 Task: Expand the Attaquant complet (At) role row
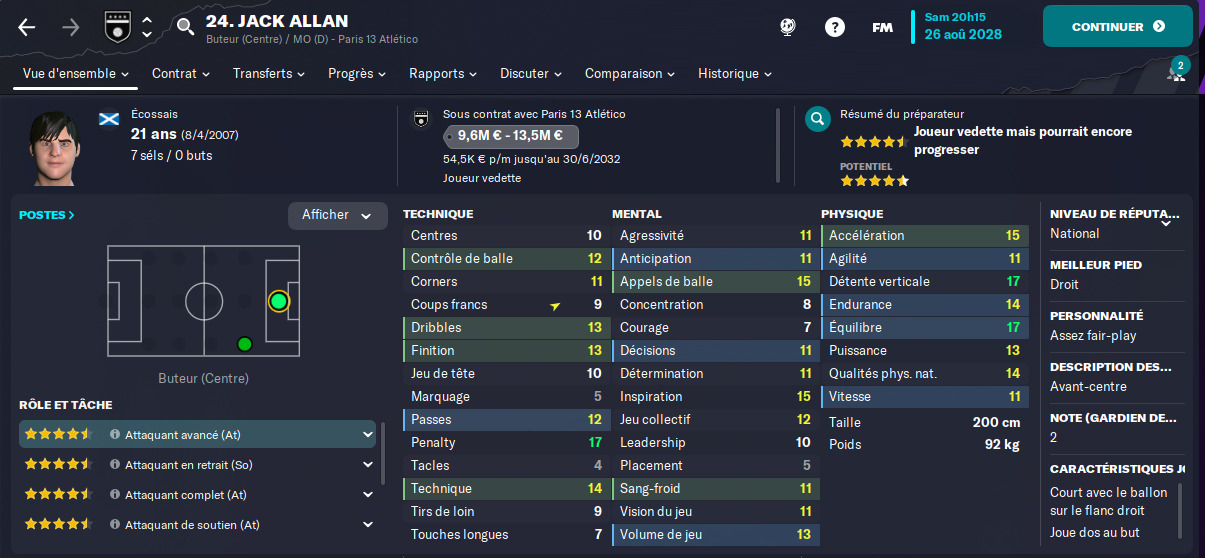368,495
